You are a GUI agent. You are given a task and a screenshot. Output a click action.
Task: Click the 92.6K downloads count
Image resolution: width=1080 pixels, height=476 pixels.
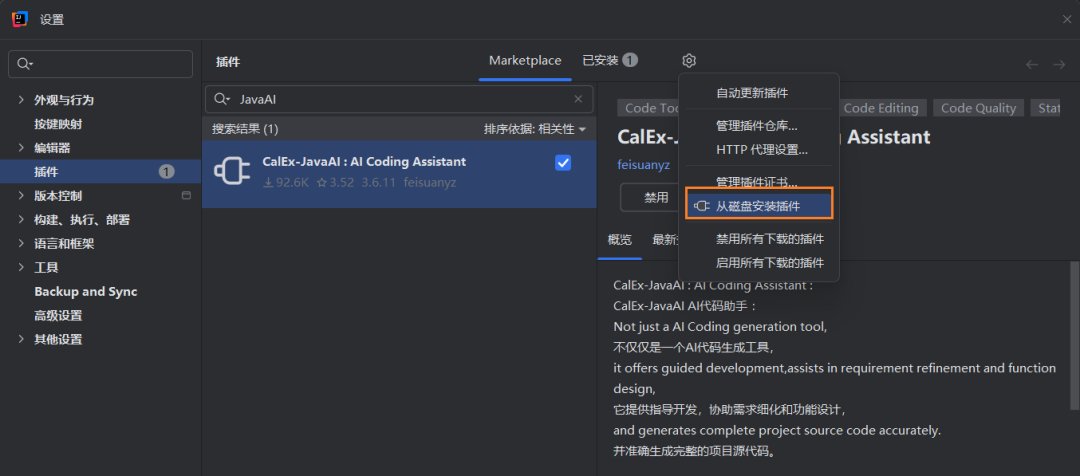286,183
